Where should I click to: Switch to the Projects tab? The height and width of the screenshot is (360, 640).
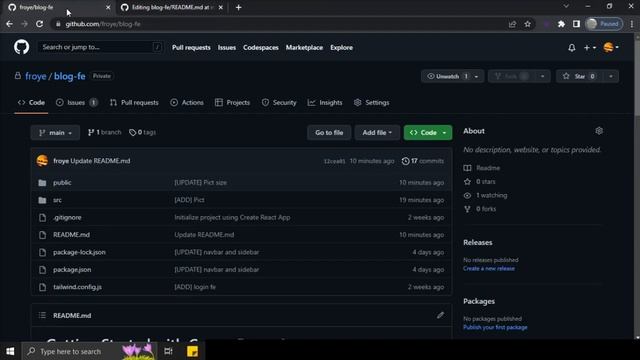point(232,102)
